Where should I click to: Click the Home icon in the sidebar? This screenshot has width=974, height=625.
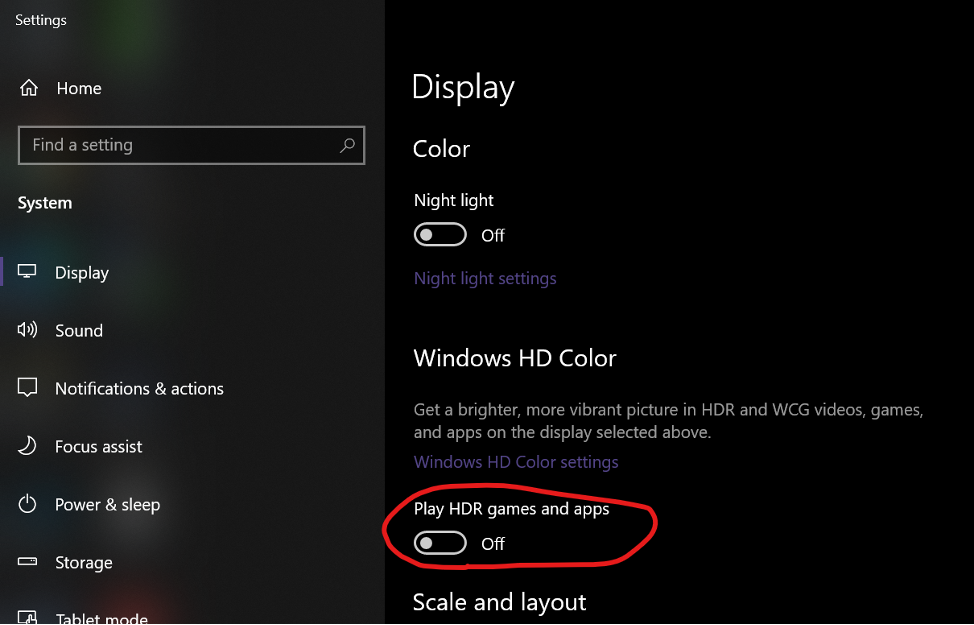pyautogui.click(x=29, y=88)
